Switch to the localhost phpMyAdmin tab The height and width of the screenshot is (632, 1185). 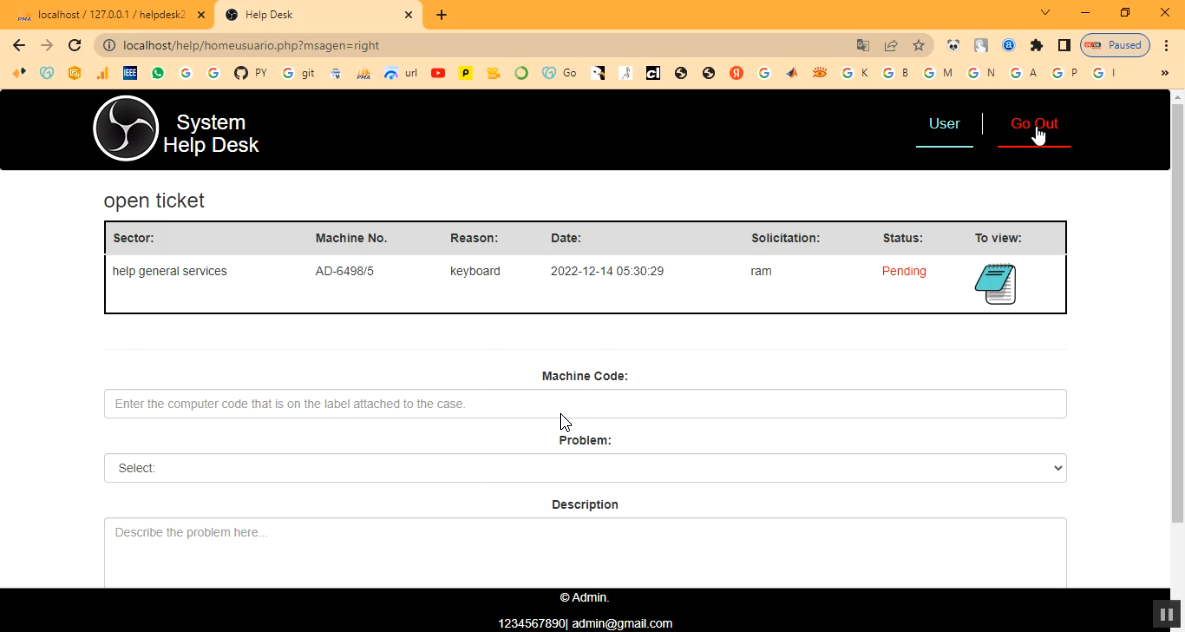(110, 14)
